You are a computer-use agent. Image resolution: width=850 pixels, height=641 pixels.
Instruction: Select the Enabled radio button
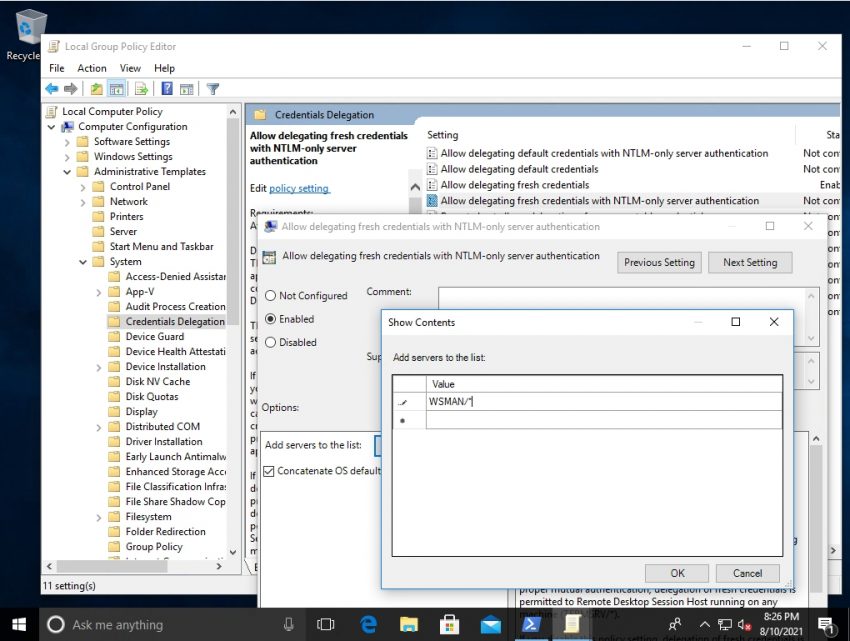click(270, 319)
